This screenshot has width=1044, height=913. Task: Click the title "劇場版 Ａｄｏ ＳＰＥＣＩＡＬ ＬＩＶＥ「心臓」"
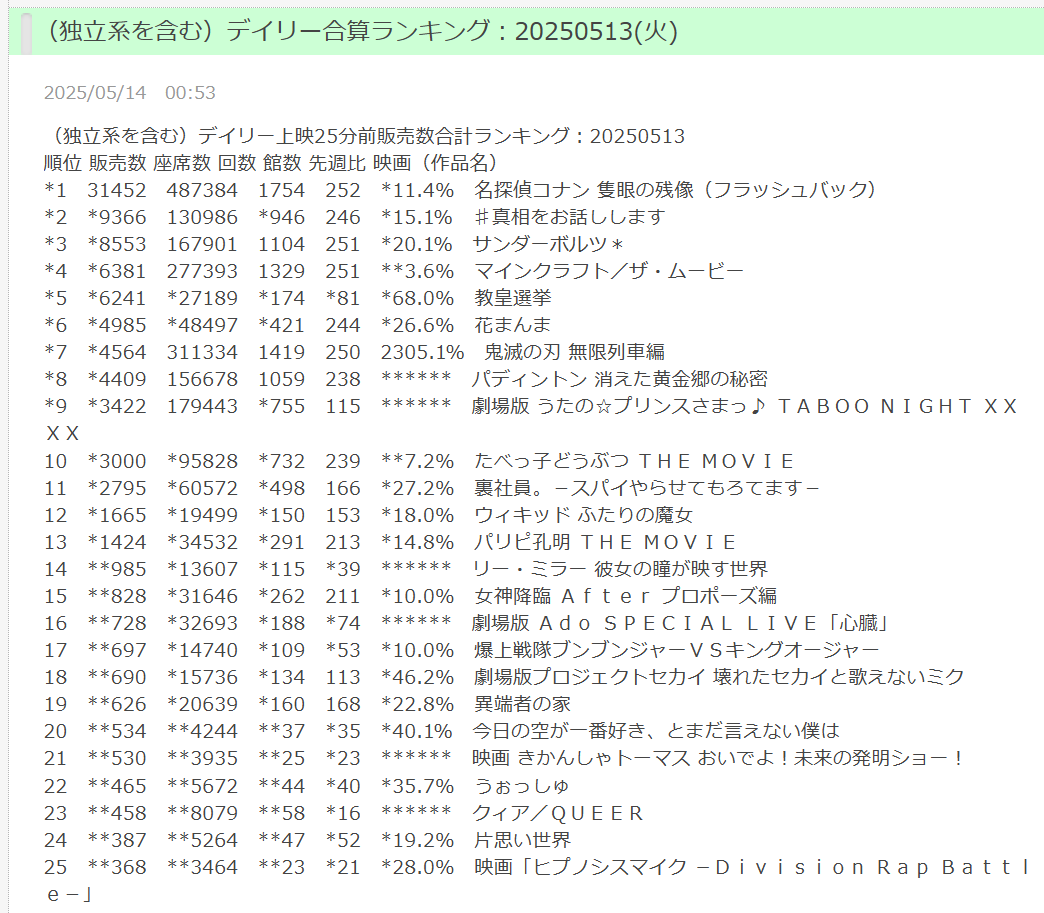(x=682, y=623)
